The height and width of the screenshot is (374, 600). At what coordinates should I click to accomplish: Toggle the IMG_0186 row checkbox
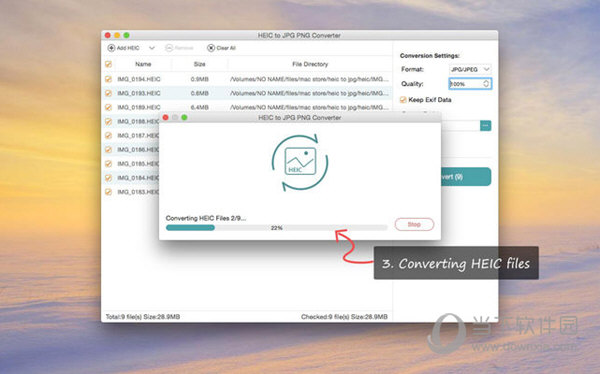[x=108, y=149]
